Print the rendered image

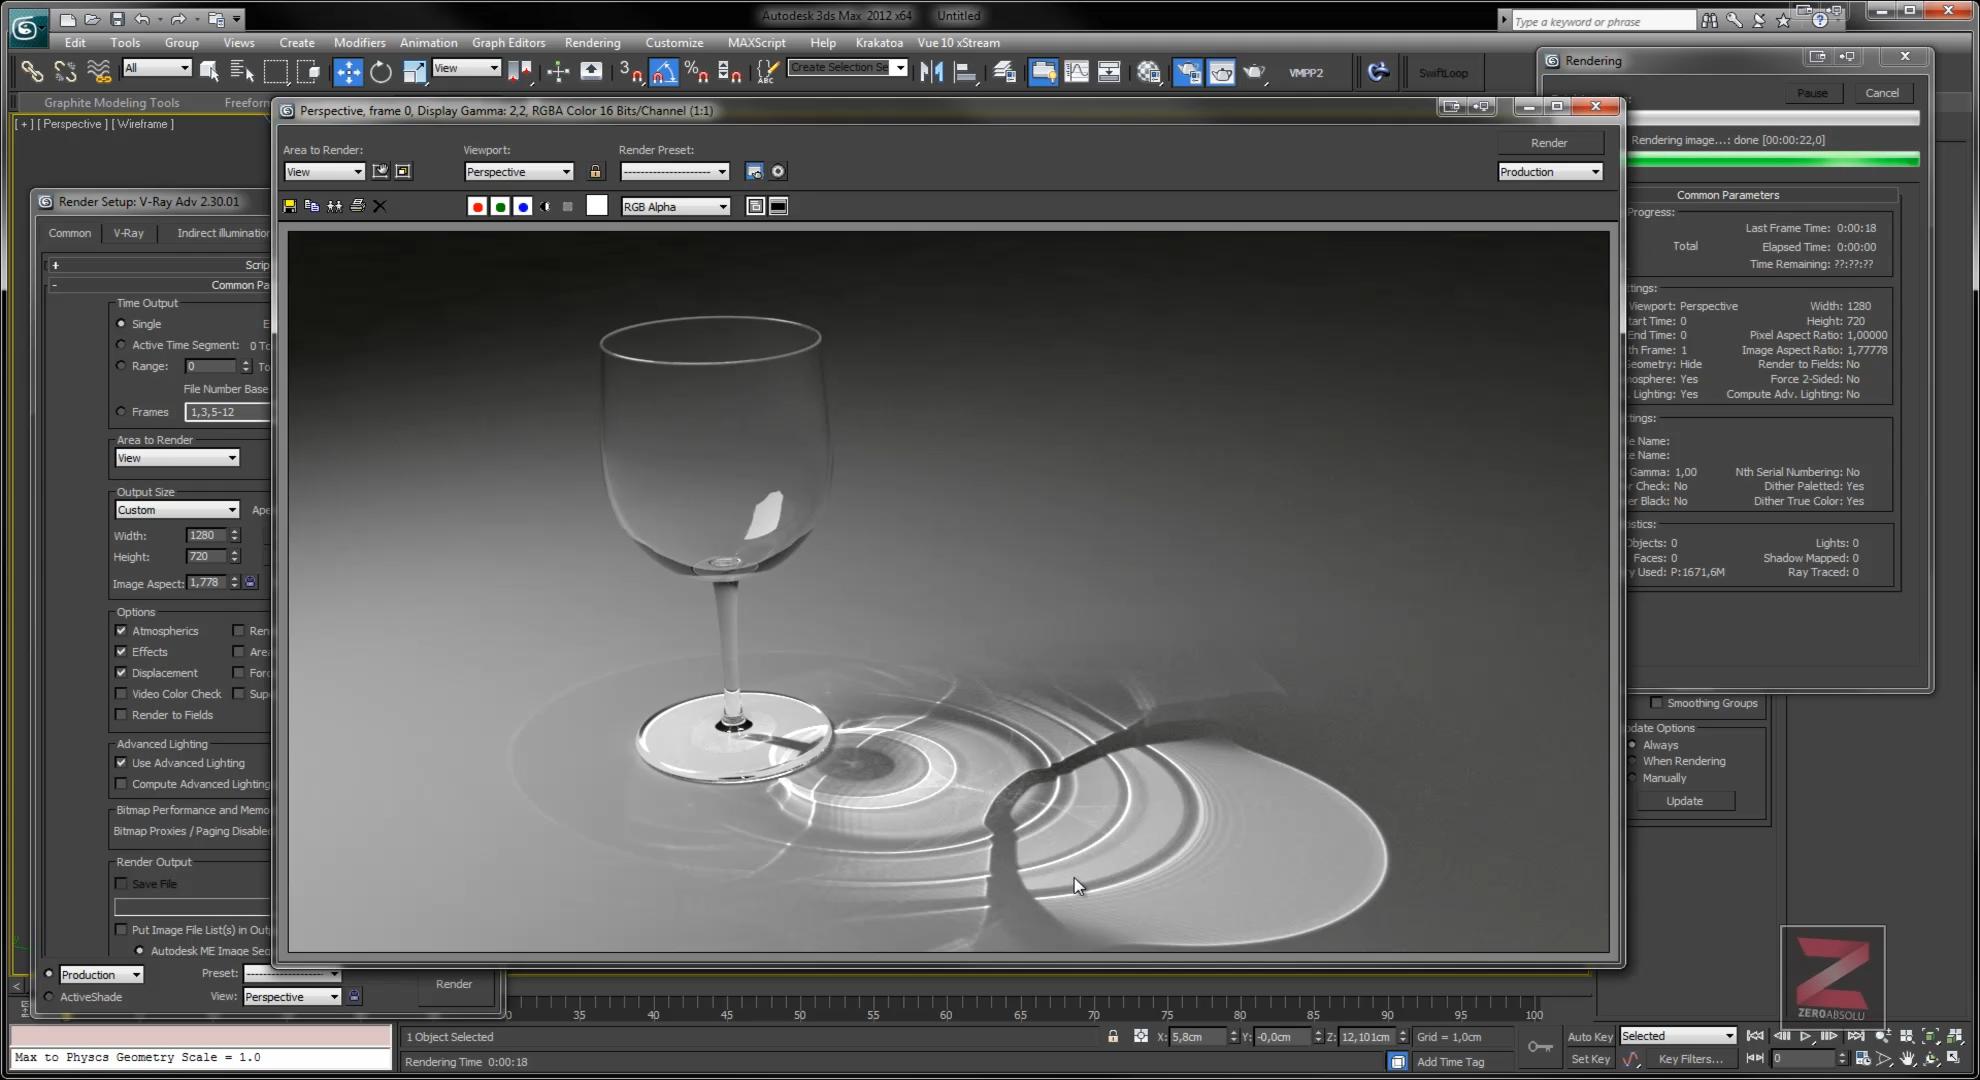(357, 206)
